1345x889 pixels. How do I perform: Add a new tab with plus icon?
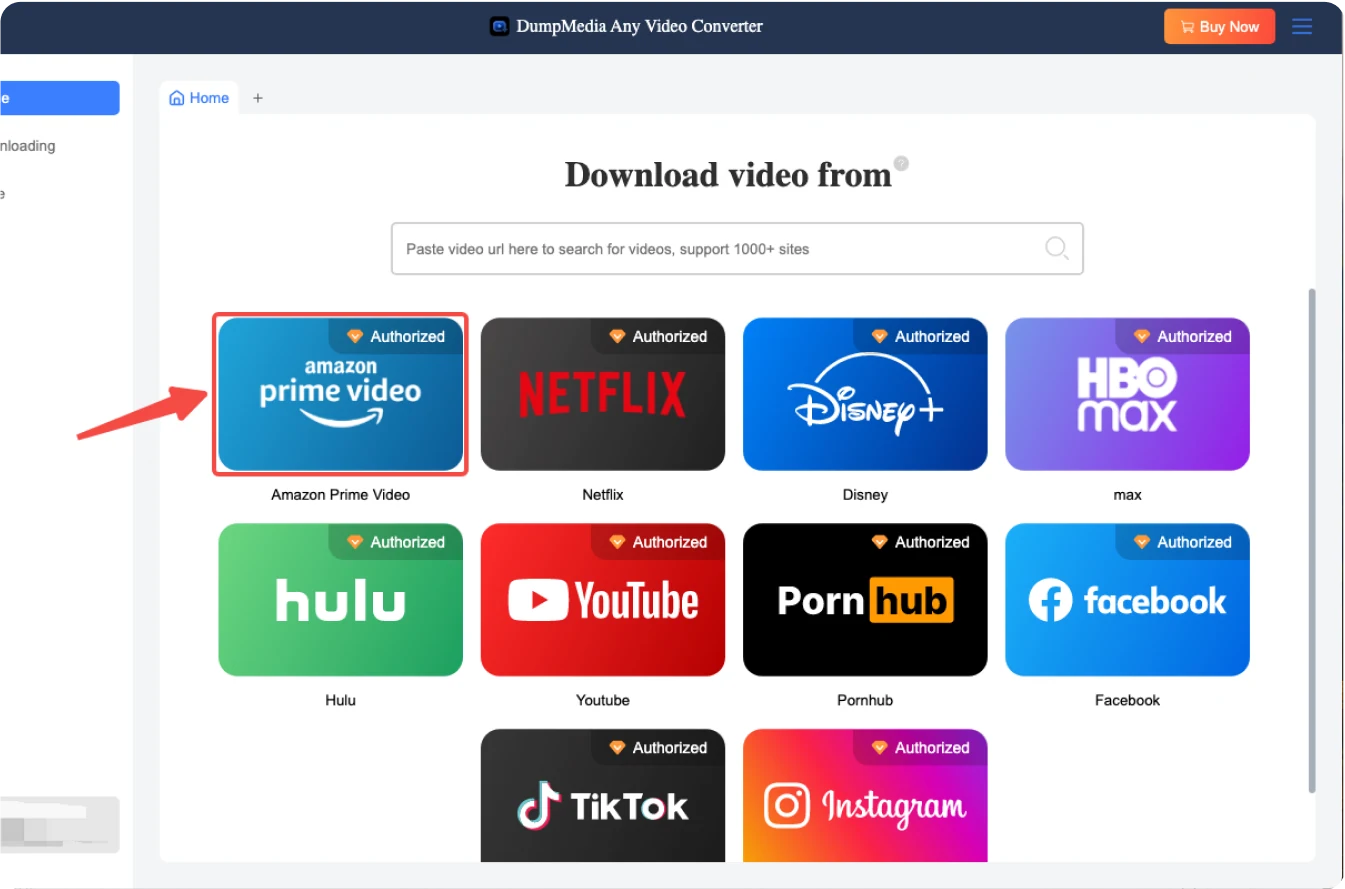(x=257, y=98)
